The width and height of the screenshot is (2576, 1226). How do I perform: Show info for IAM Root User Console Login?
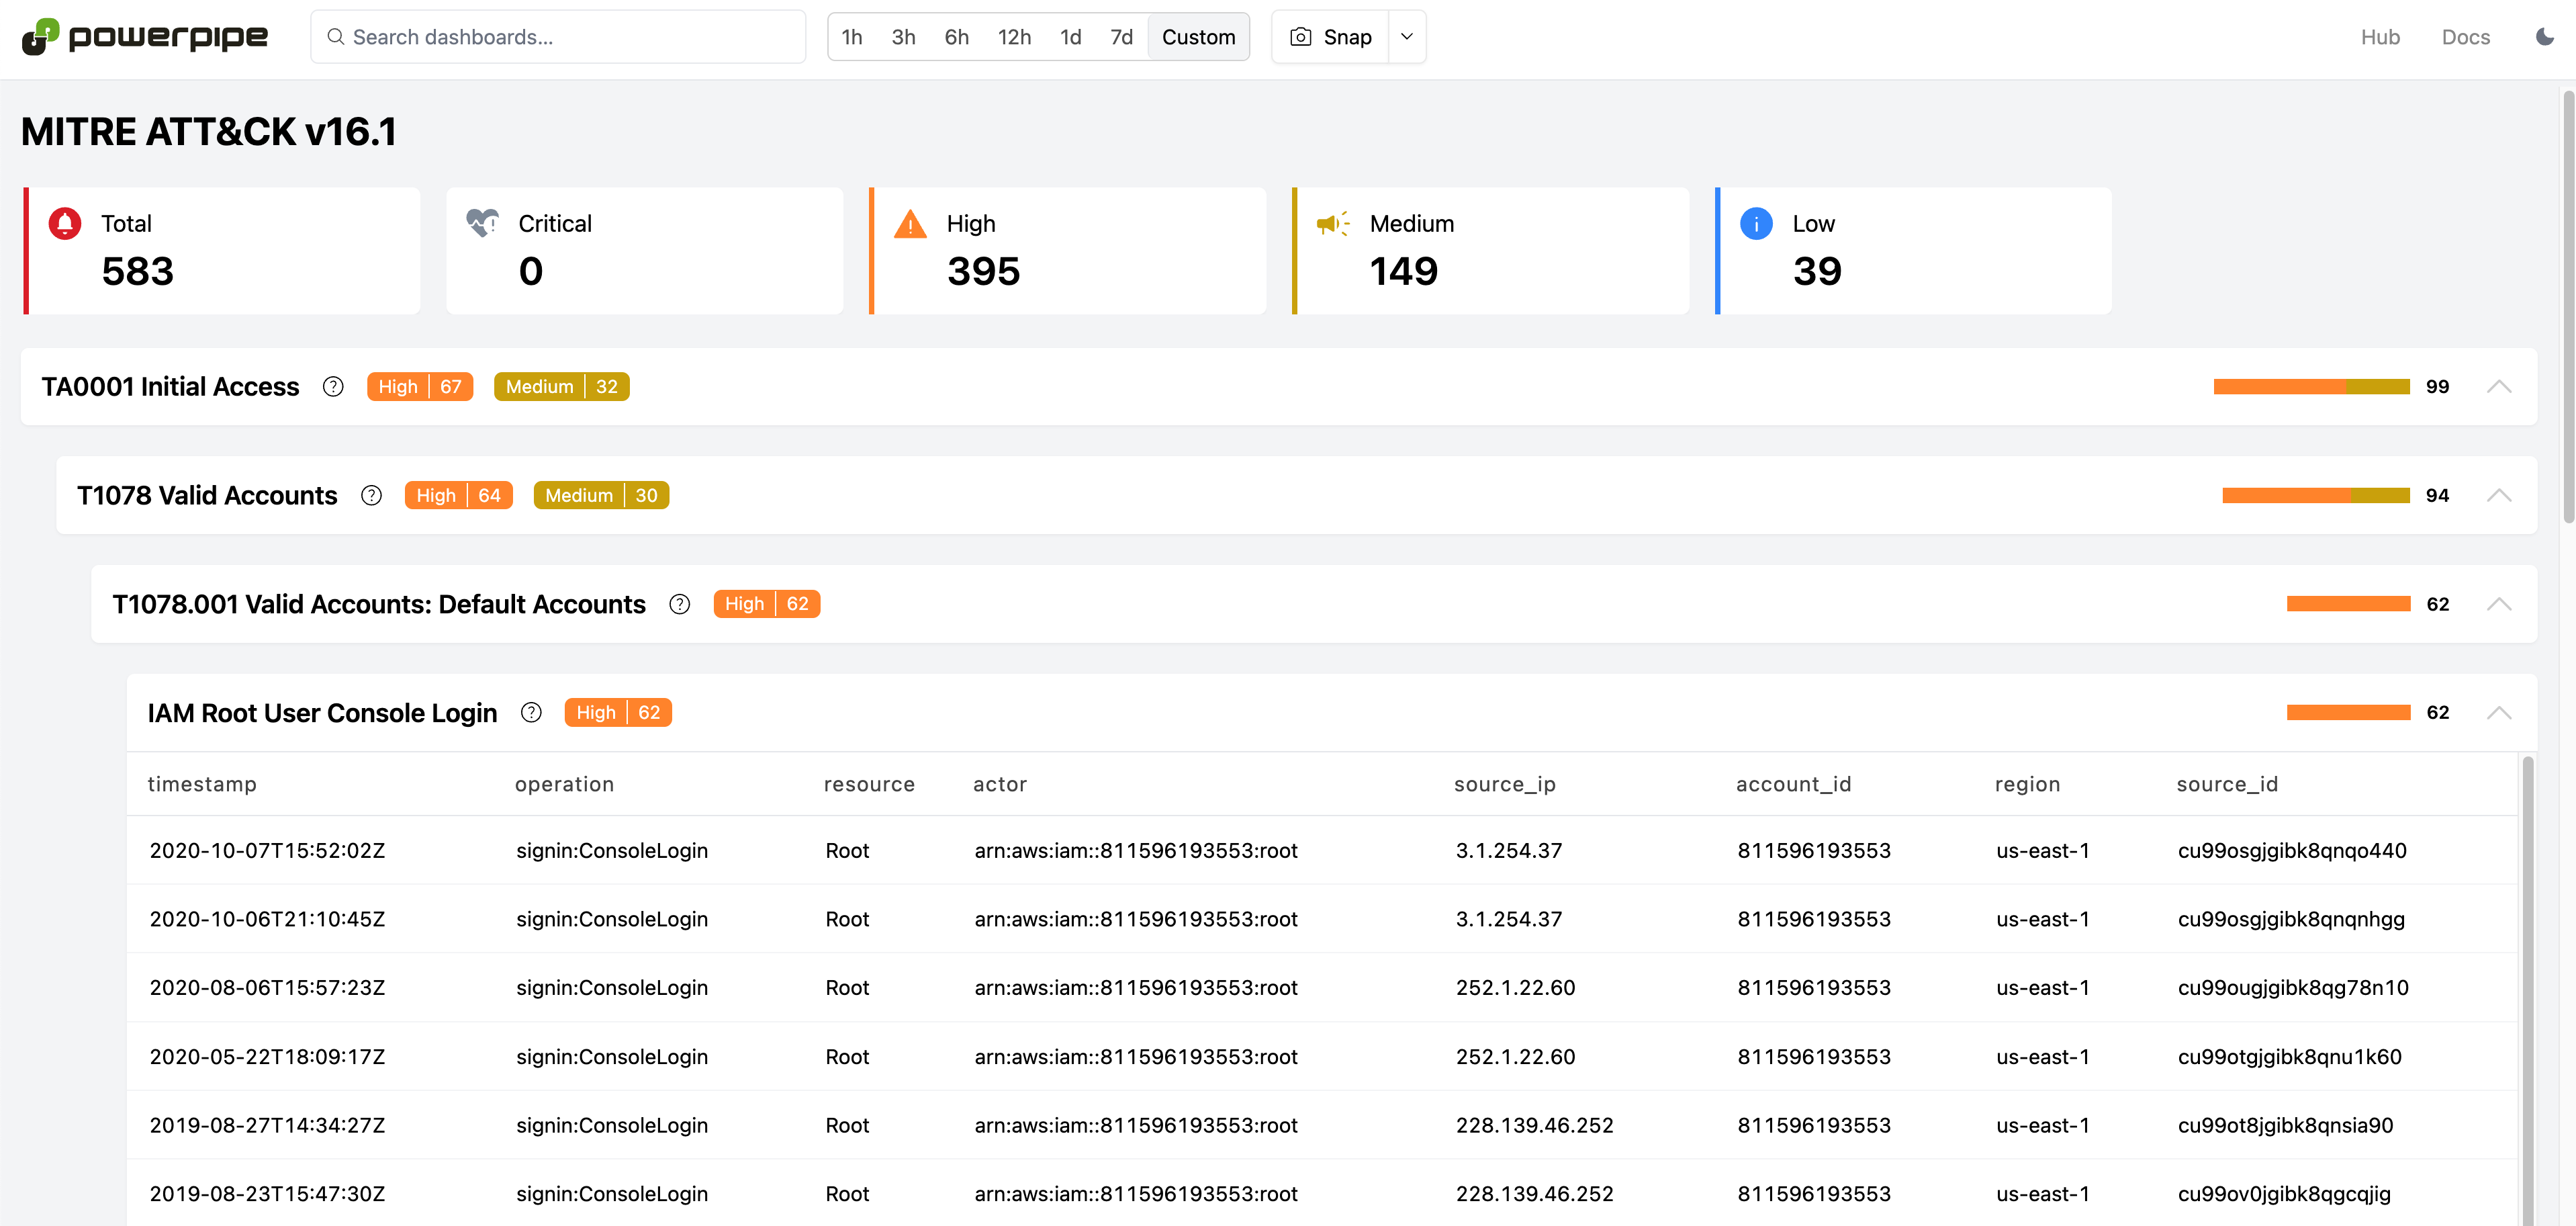coord(531,713)
